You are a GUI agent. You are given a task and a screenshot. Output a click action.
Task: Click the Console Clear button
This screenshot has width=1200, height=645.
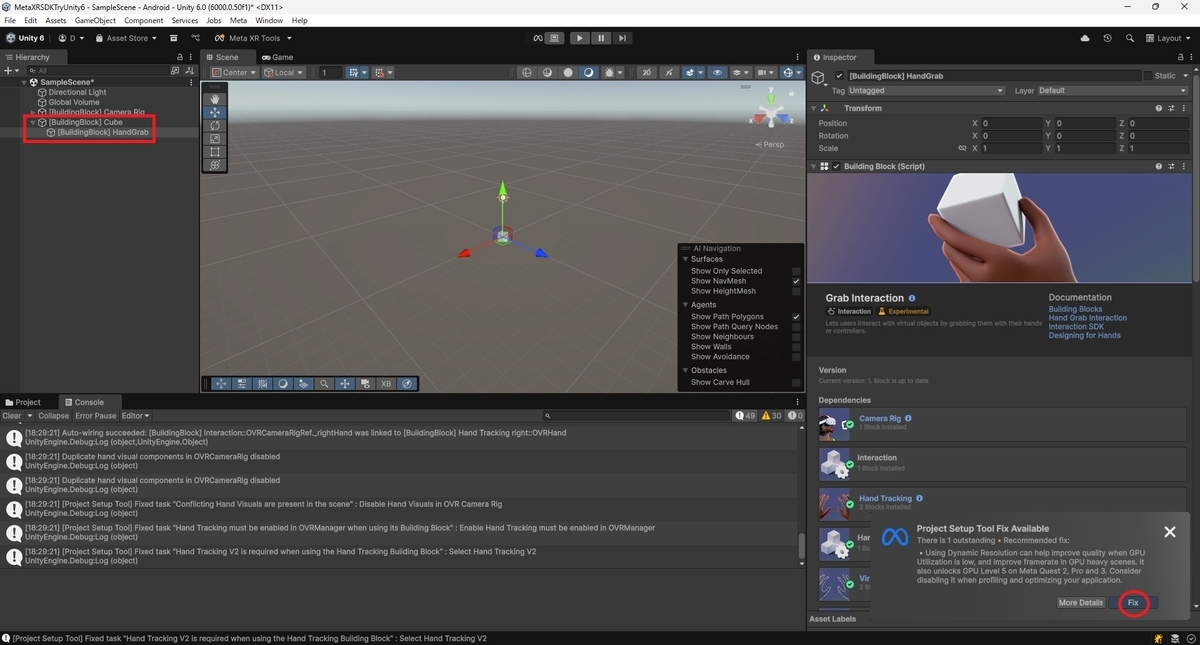coord(12,415)
